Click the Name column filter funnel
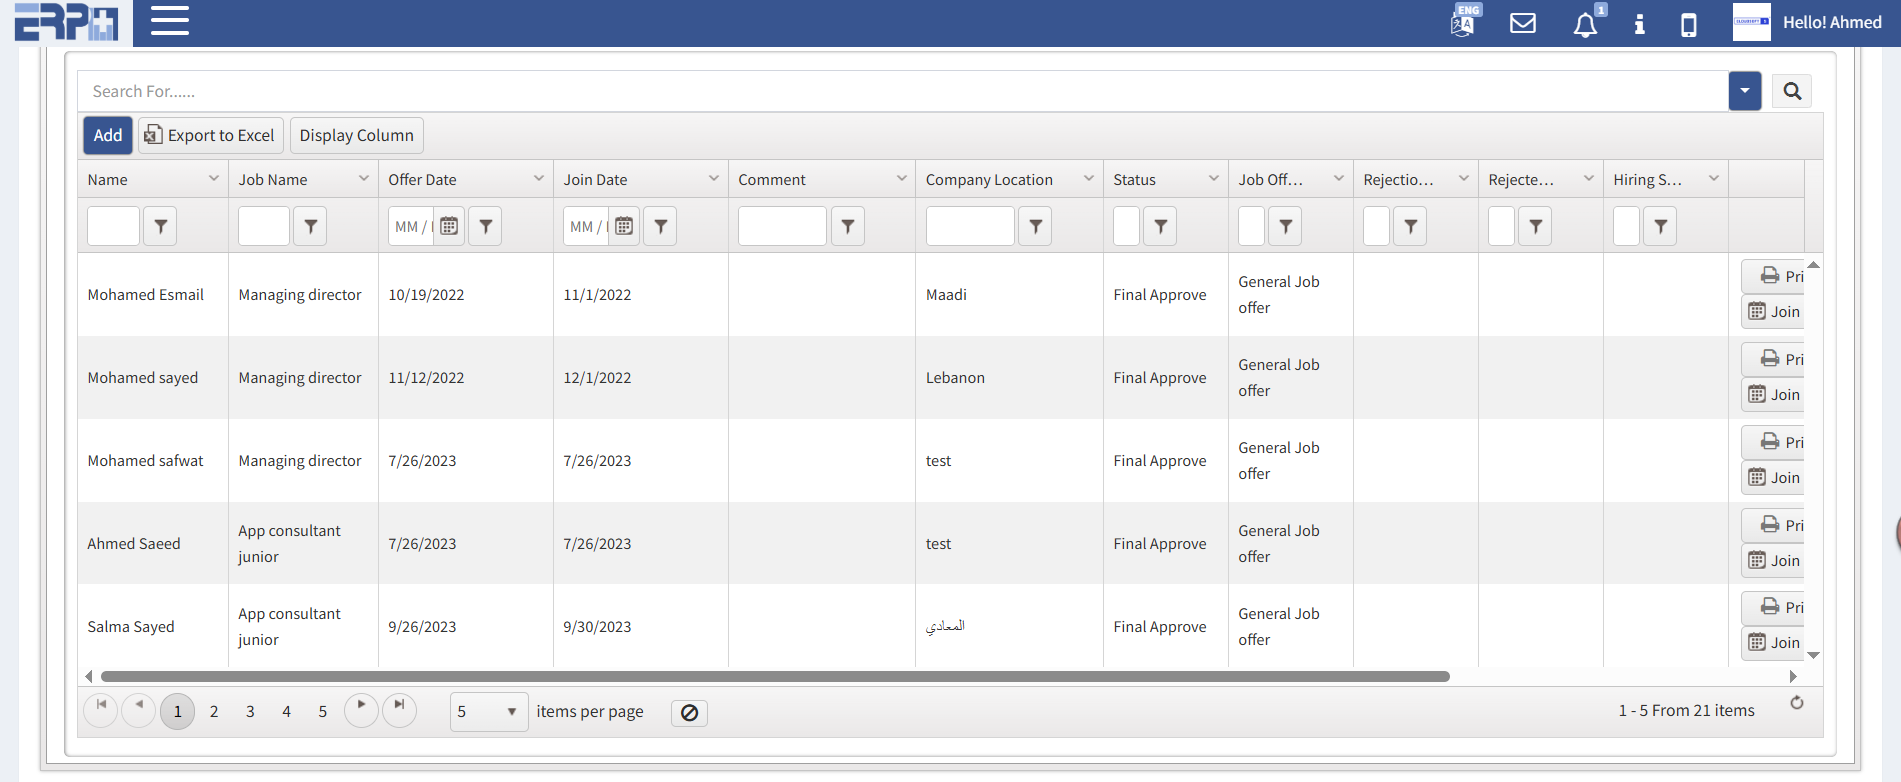Viewport: 1901px width, 782px height. (160, 226)
